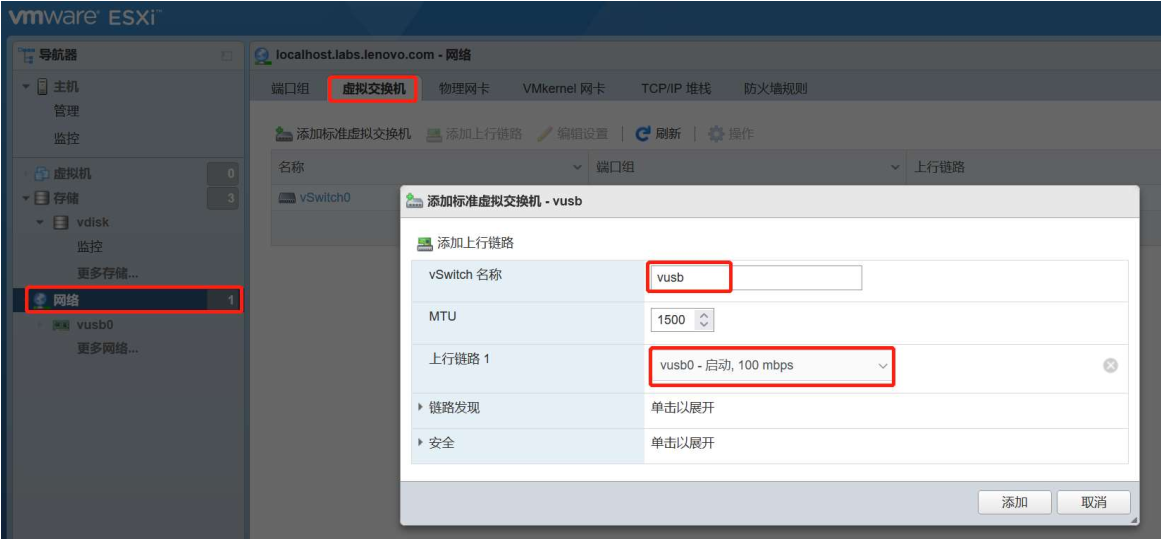The width and height of the screenshot is (1161, 539).
Task: Click the vSwitch0 switch icon
Action: 287,198
